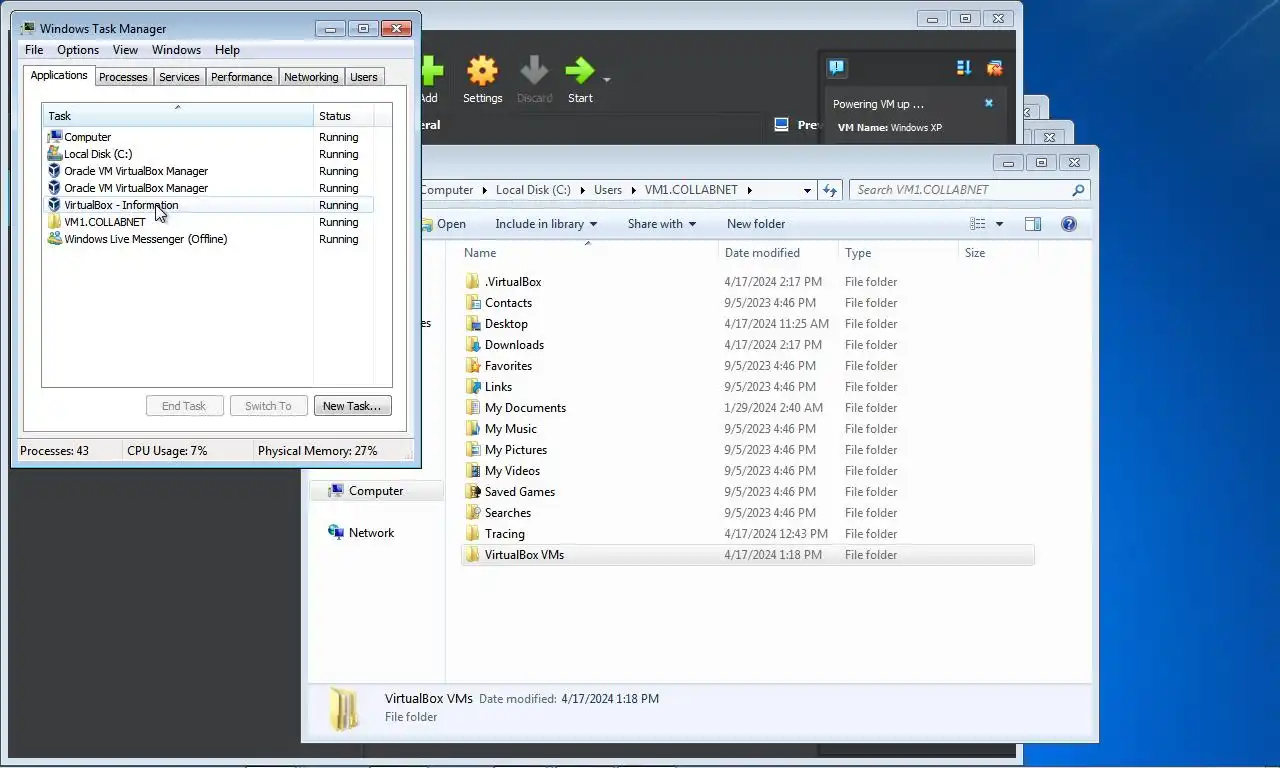Open address bar previous locations dropdown

point(807,190)
